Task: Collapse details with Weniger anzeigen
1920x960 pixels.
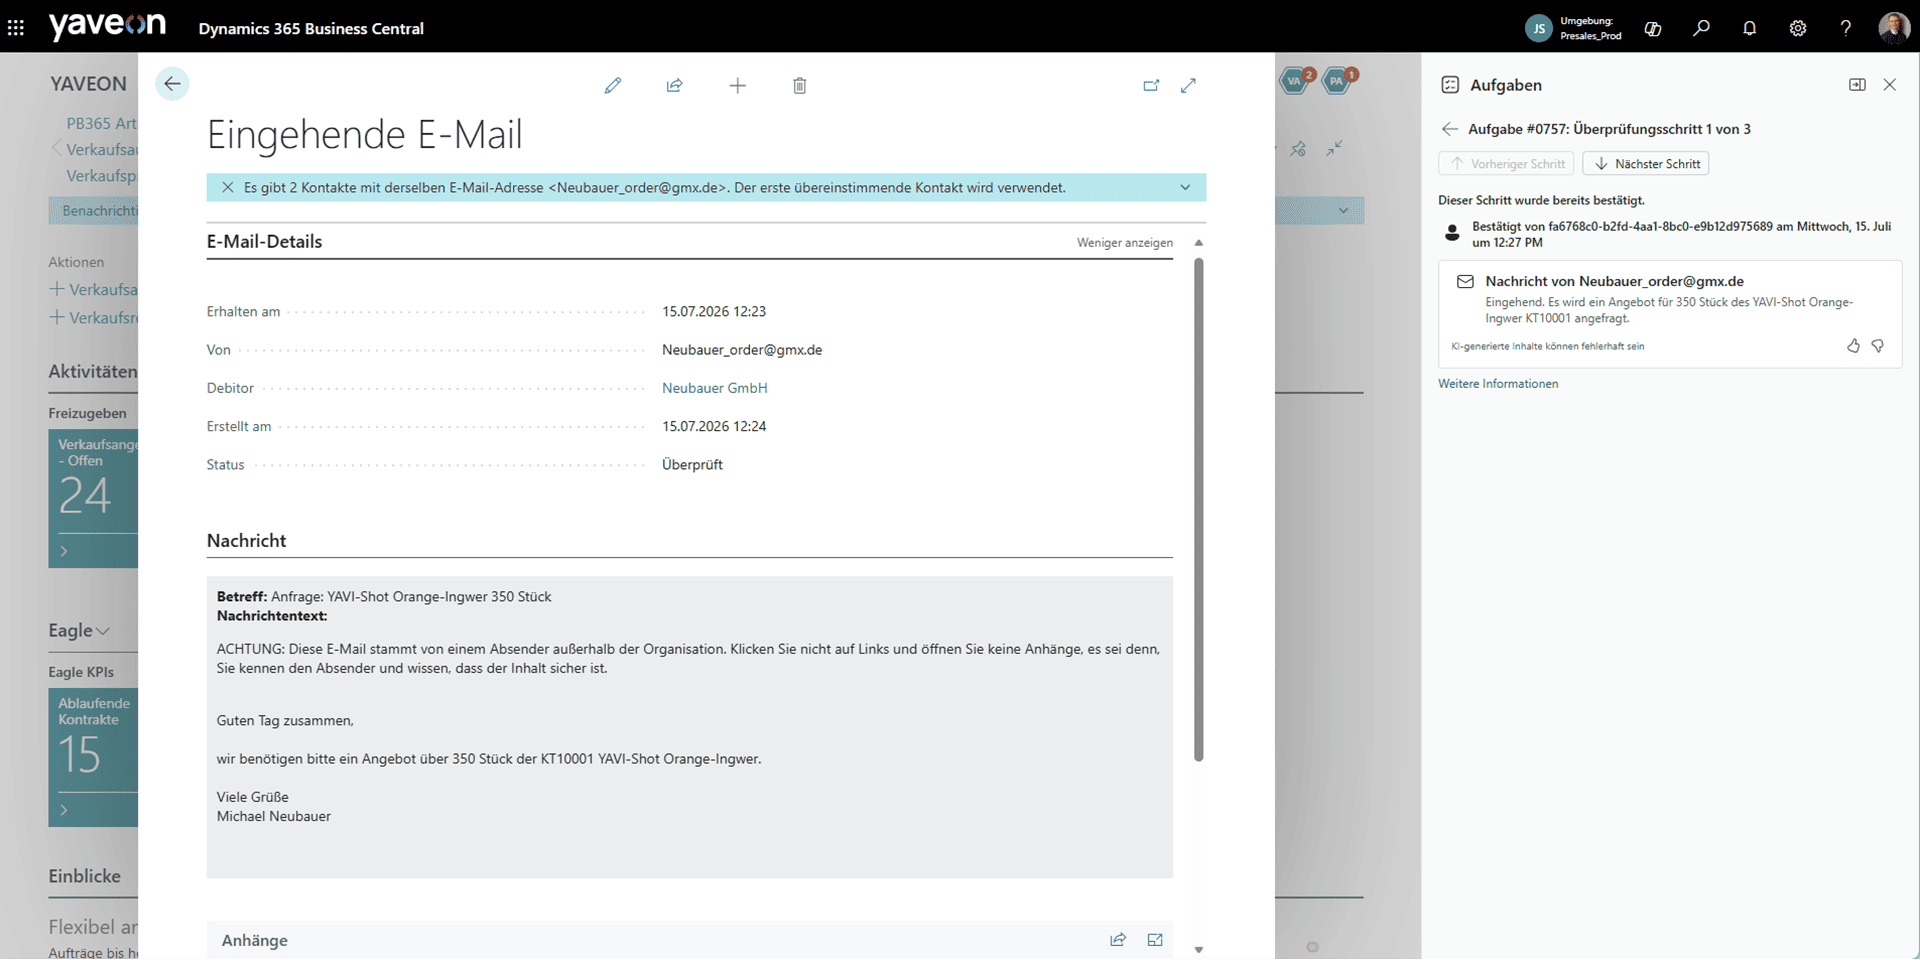Action: point(1125,243)
